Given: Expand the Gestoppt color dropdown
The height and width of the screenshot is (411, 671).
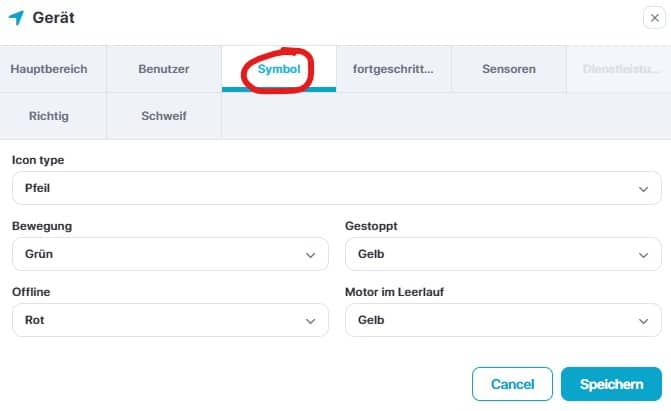Looking at the screenshot, I should pyautogui.click(x=502, y=254).
